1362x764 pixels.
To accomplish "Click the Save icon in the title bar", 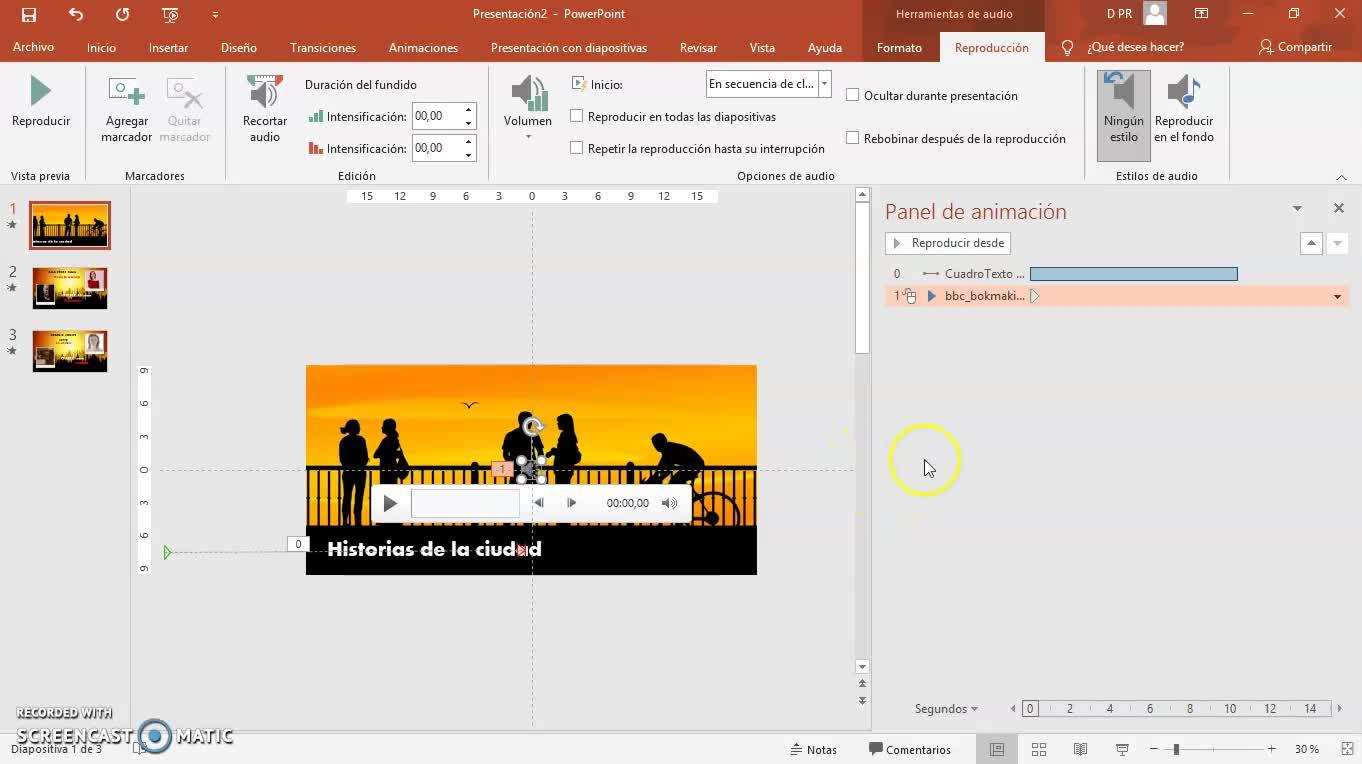I will (x=29, y=14).
